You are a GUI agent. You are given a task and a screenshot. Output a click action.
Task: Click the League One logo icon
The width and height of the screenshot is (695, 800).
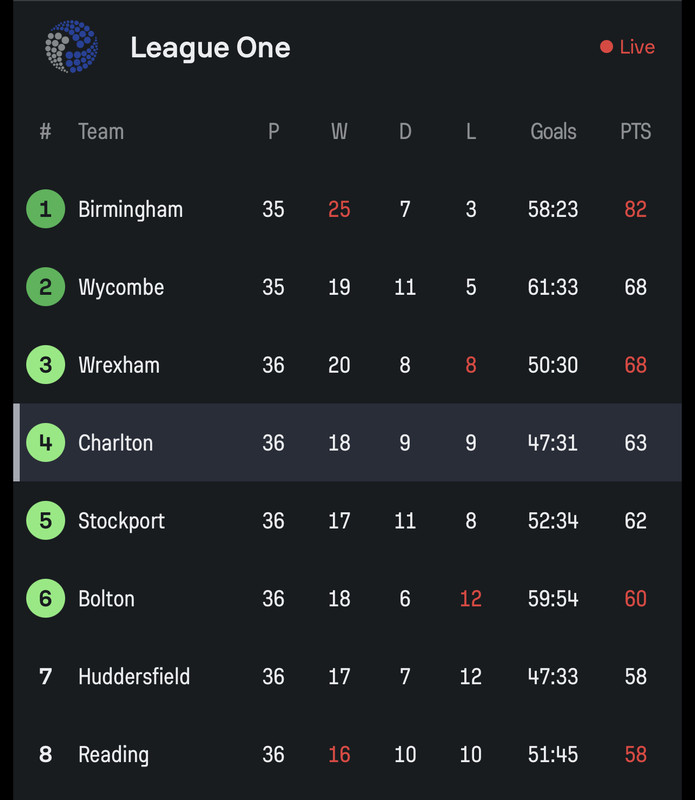pyautogui.click(x=71, y=46)
